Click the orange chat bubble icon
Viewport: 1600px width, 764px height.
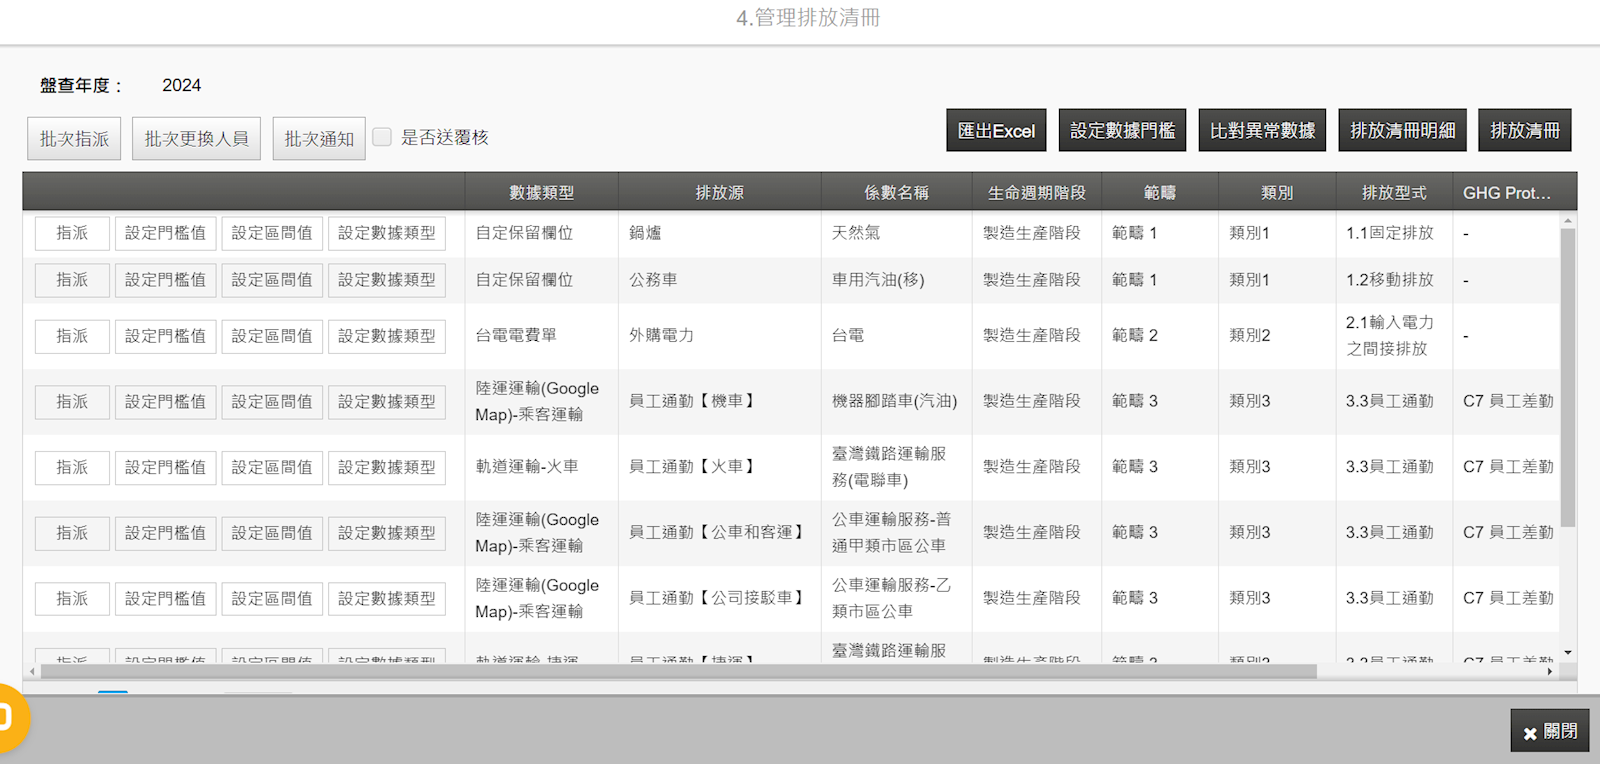tap(10, 718)
